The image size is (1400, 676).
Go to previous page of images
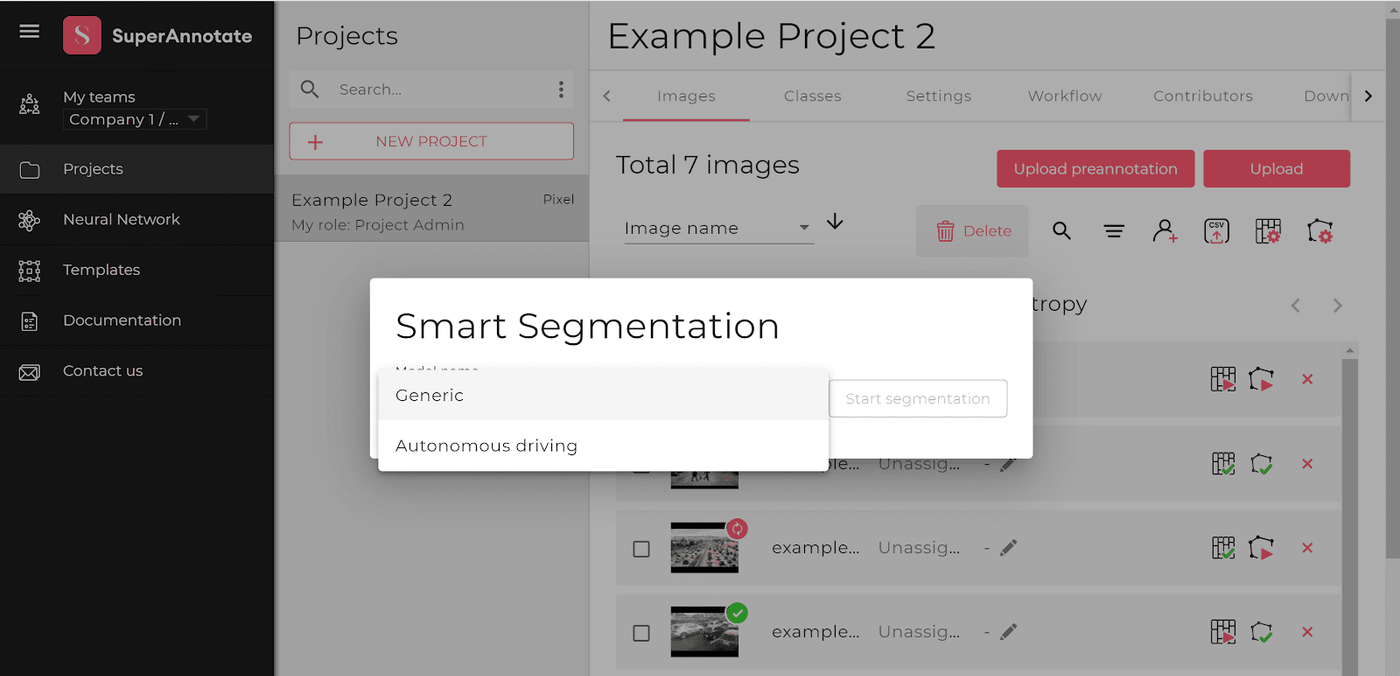(1296, 305)
